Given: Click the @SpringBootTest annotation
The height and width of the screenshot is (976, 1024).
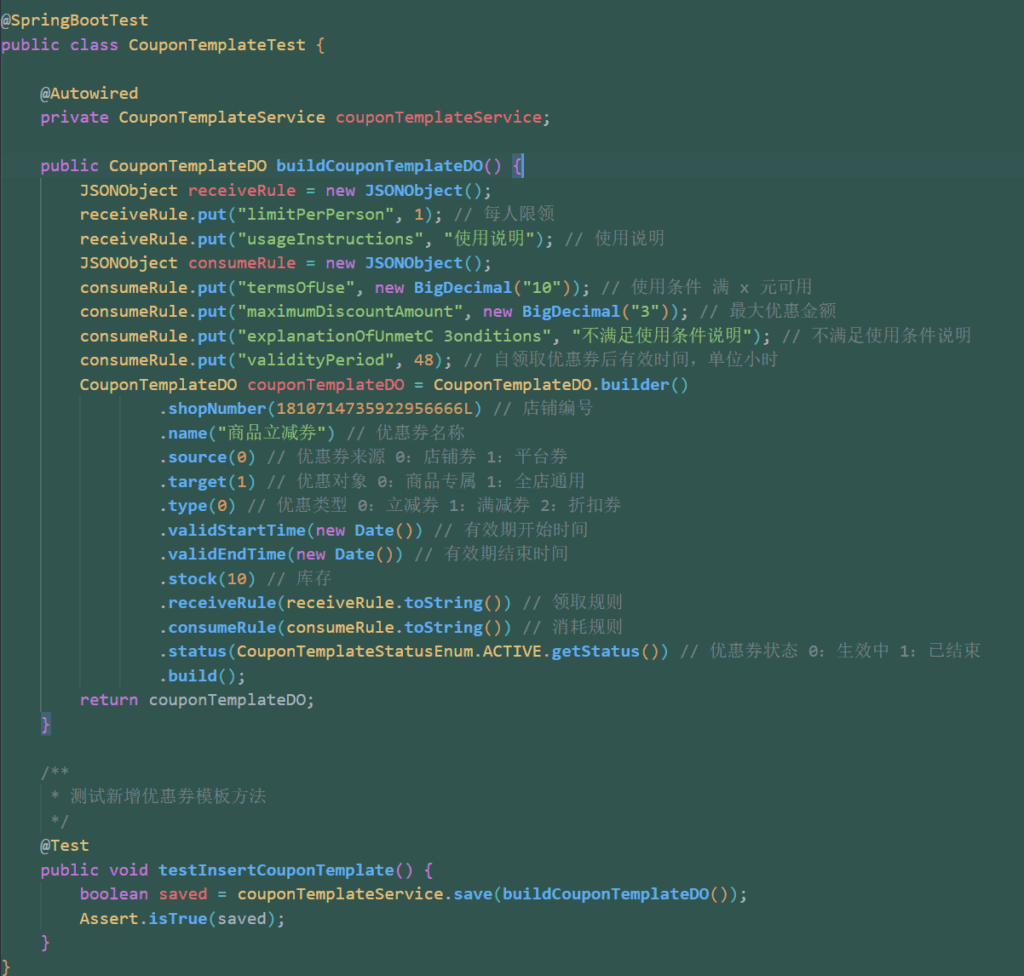Looking at the screenshot, I should [74, 20].
